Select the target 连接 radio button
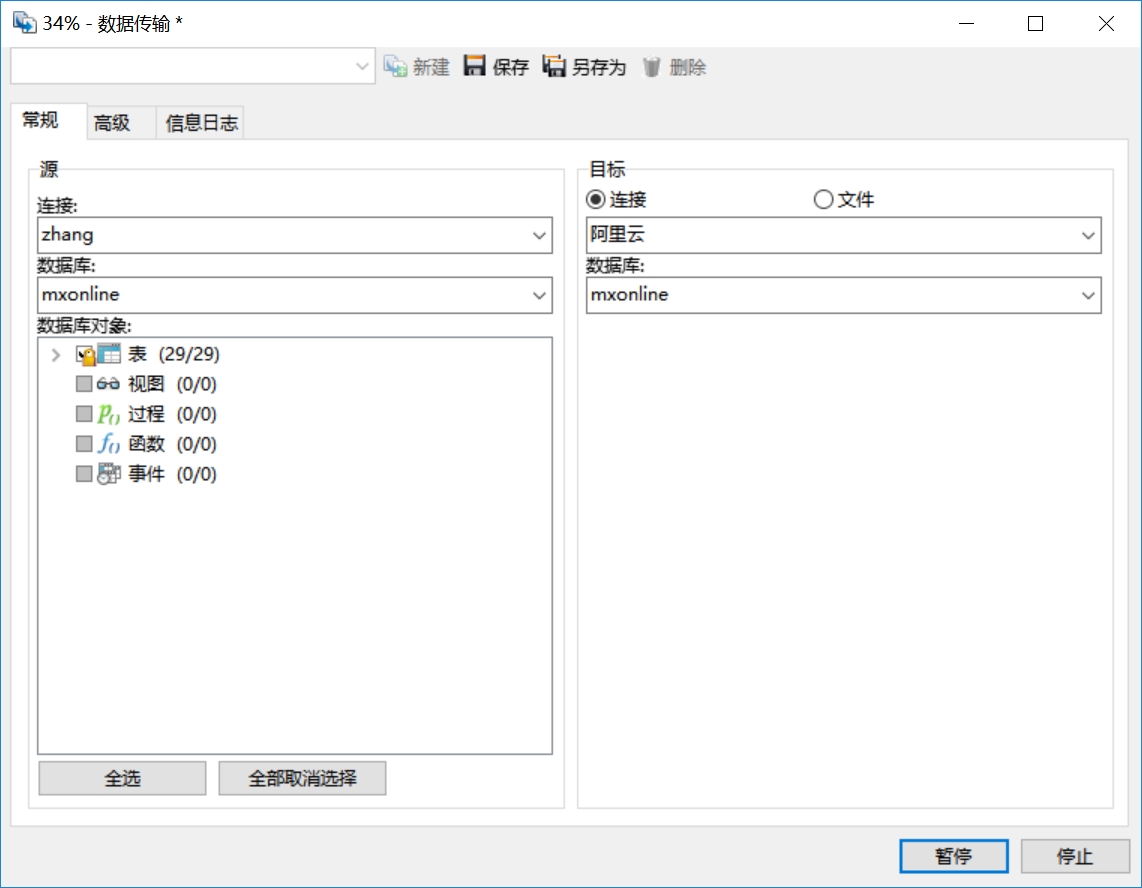Viewport: 1142px width, 888px height. (x=596, y=200)
